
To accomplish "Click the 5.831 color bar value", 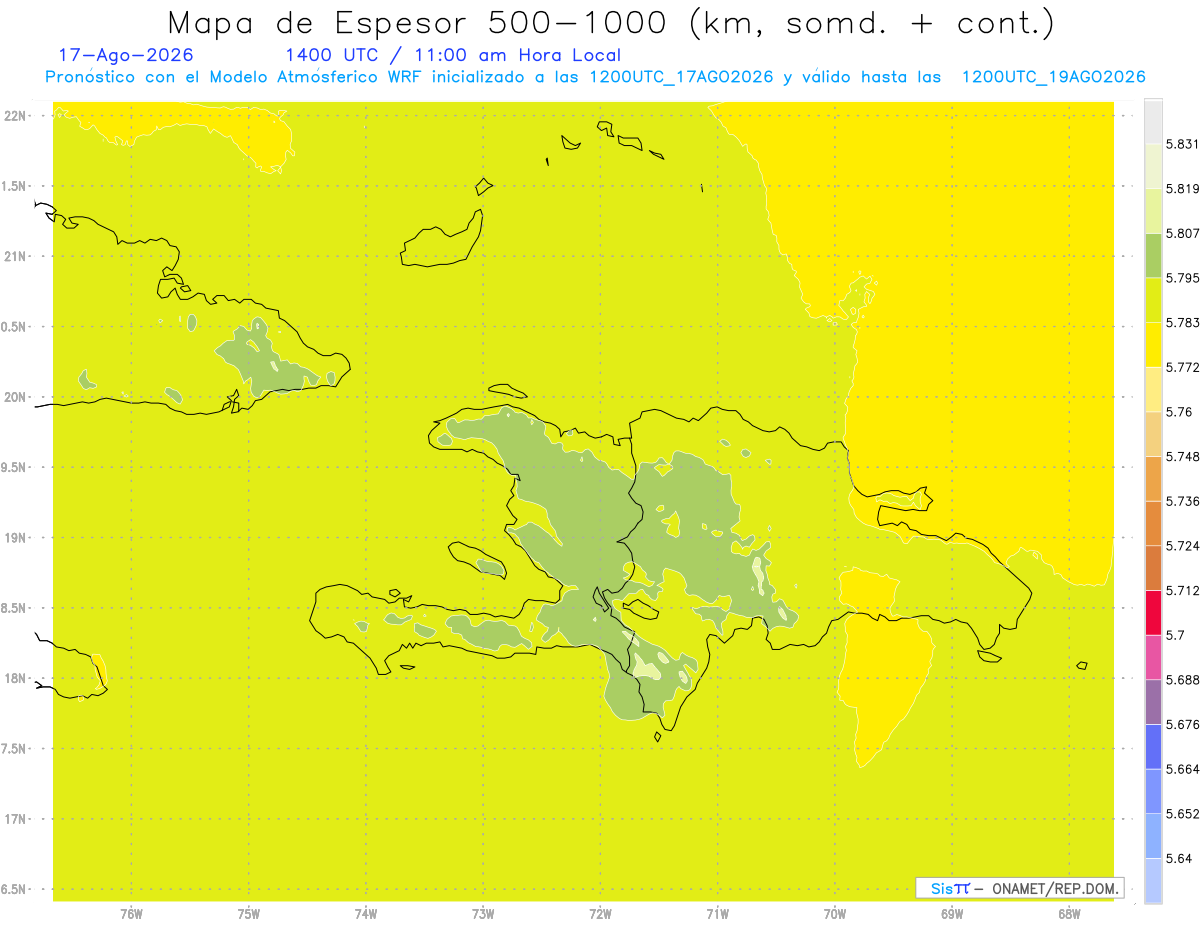I will point(1183,144).
